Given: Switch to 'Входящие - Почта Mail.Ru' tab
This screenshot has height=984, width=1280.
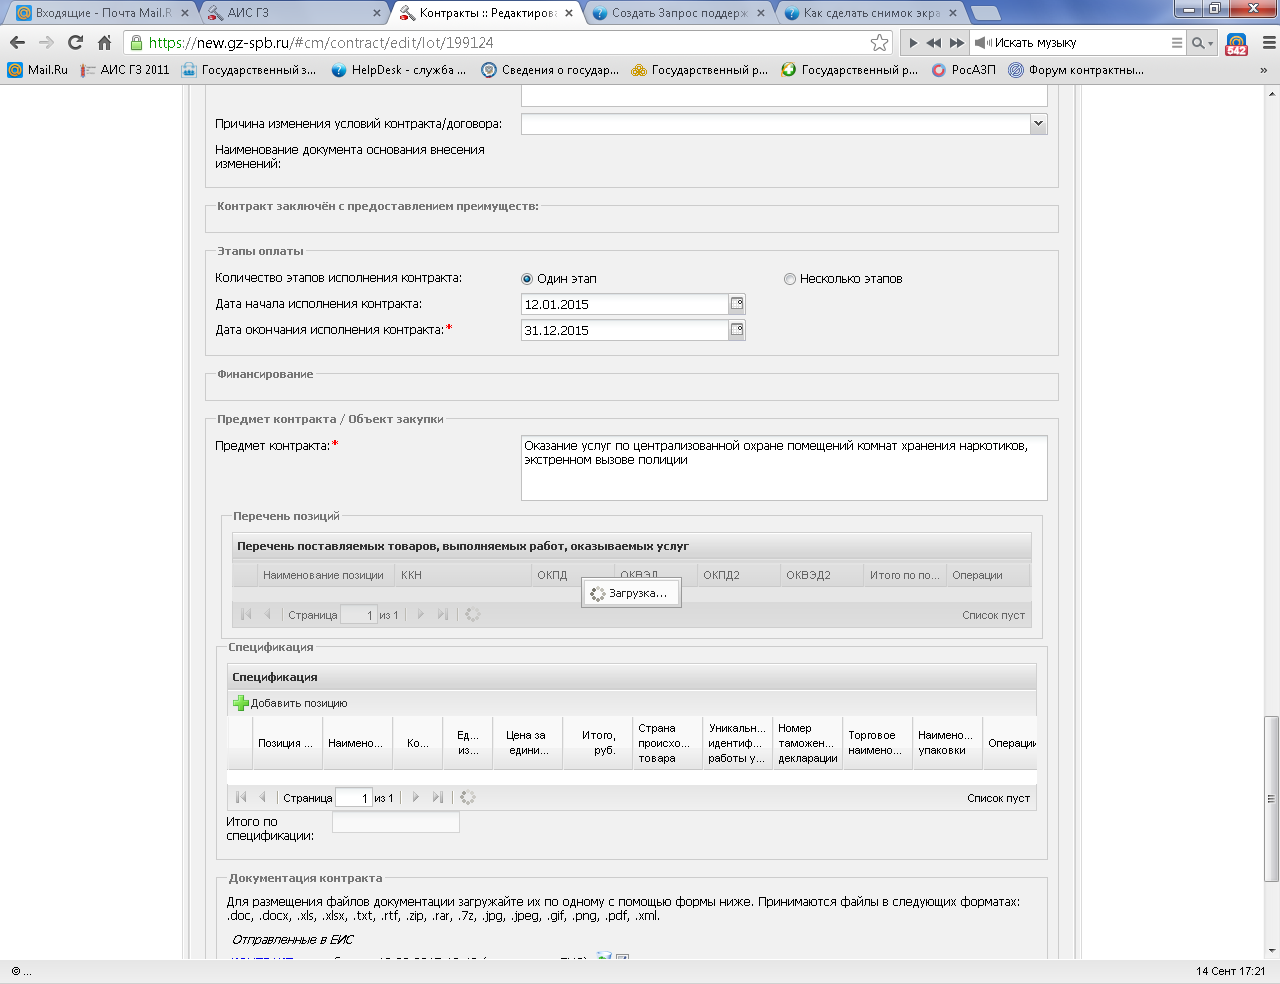Looking at the screenshot, I should click(x=100, y=13).
